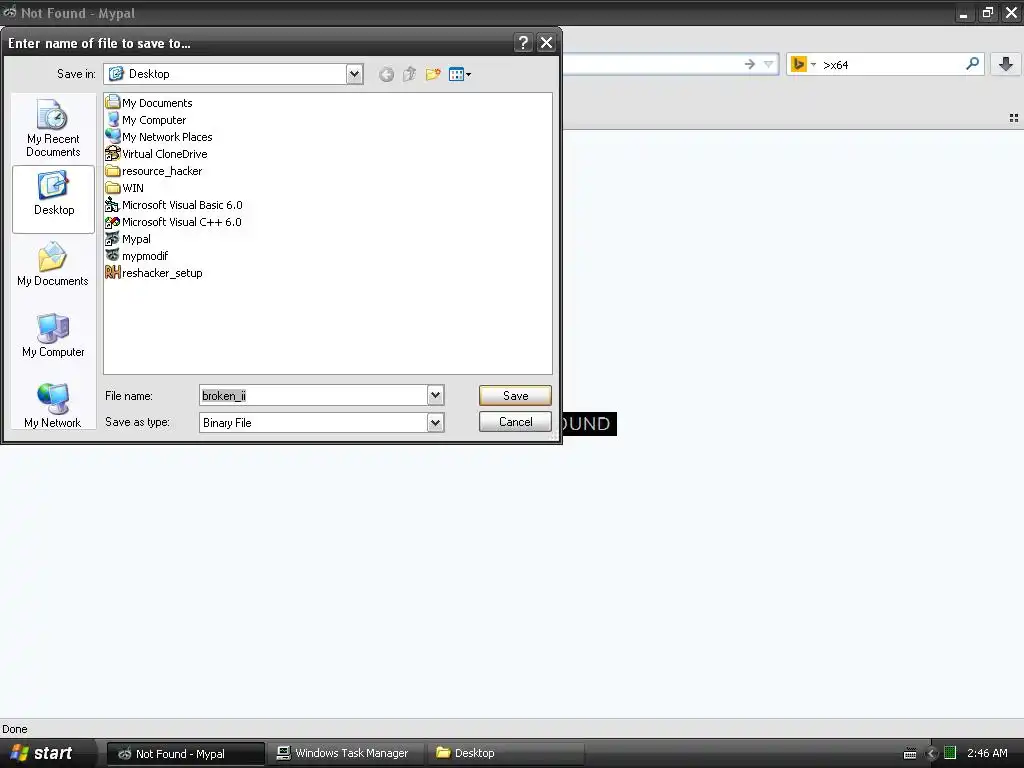This screenshot has height=768, width=1024.
Task: Click the green tray icon near clock
Action: click(x=950, y=753)
